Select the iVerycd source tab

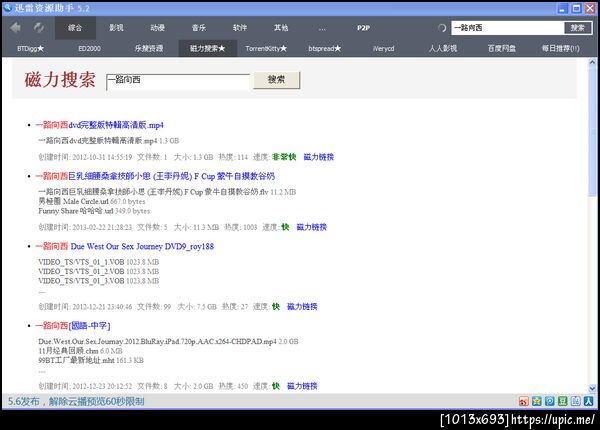pos(383,49)
